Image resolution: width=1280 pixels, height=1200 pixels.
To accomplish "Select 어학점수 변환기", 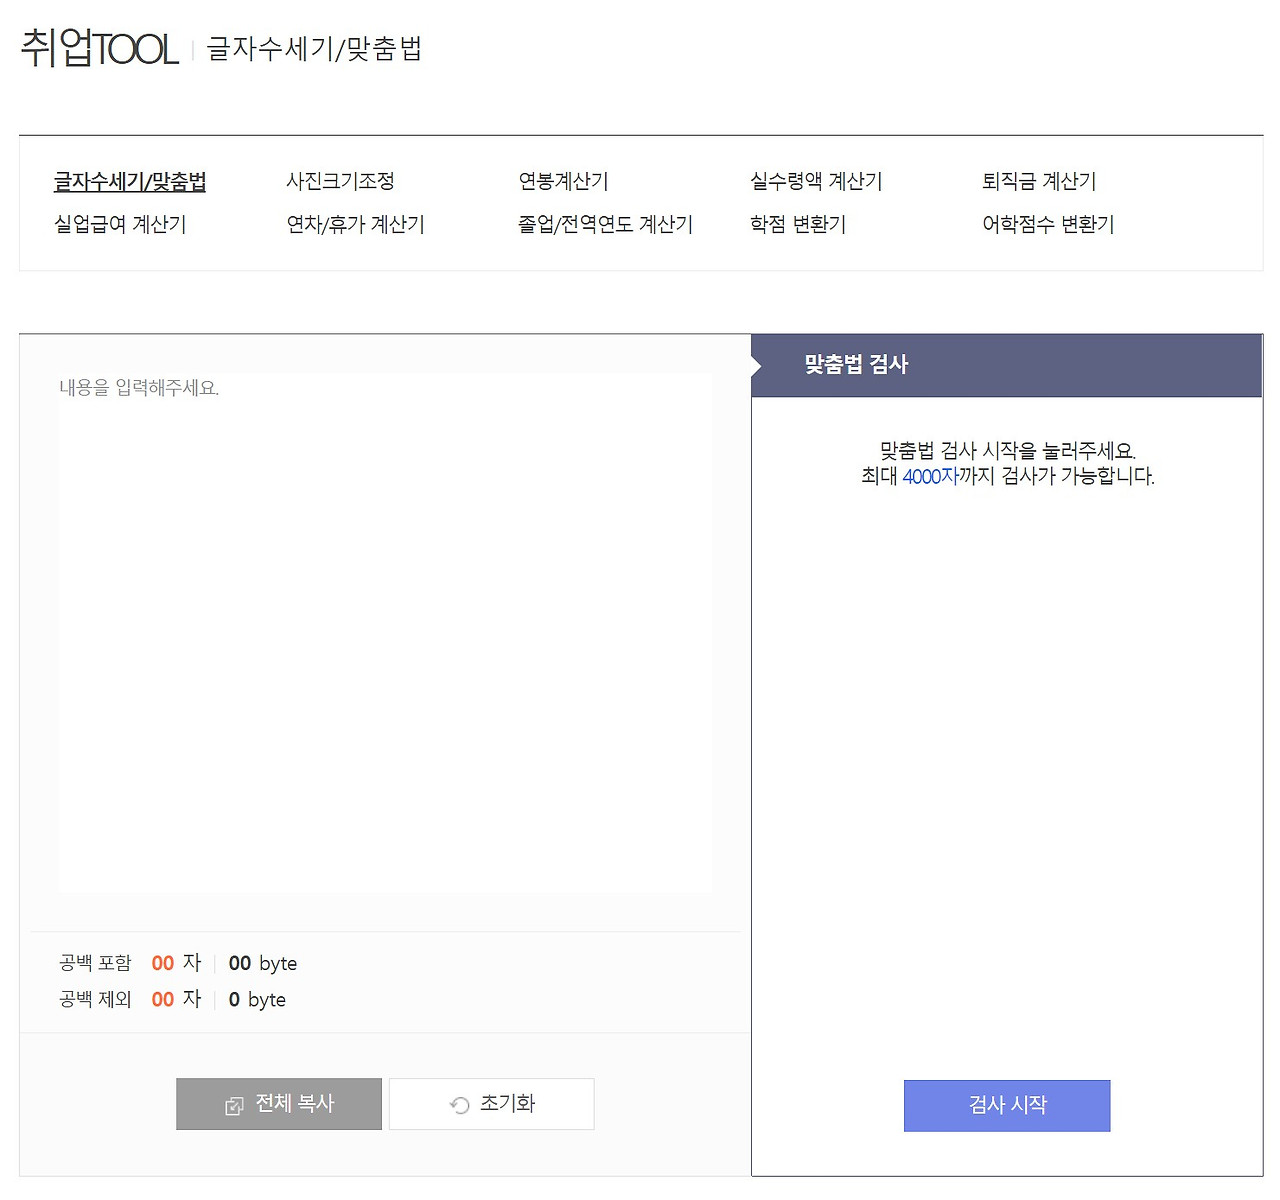I will tap(1048, 224).
